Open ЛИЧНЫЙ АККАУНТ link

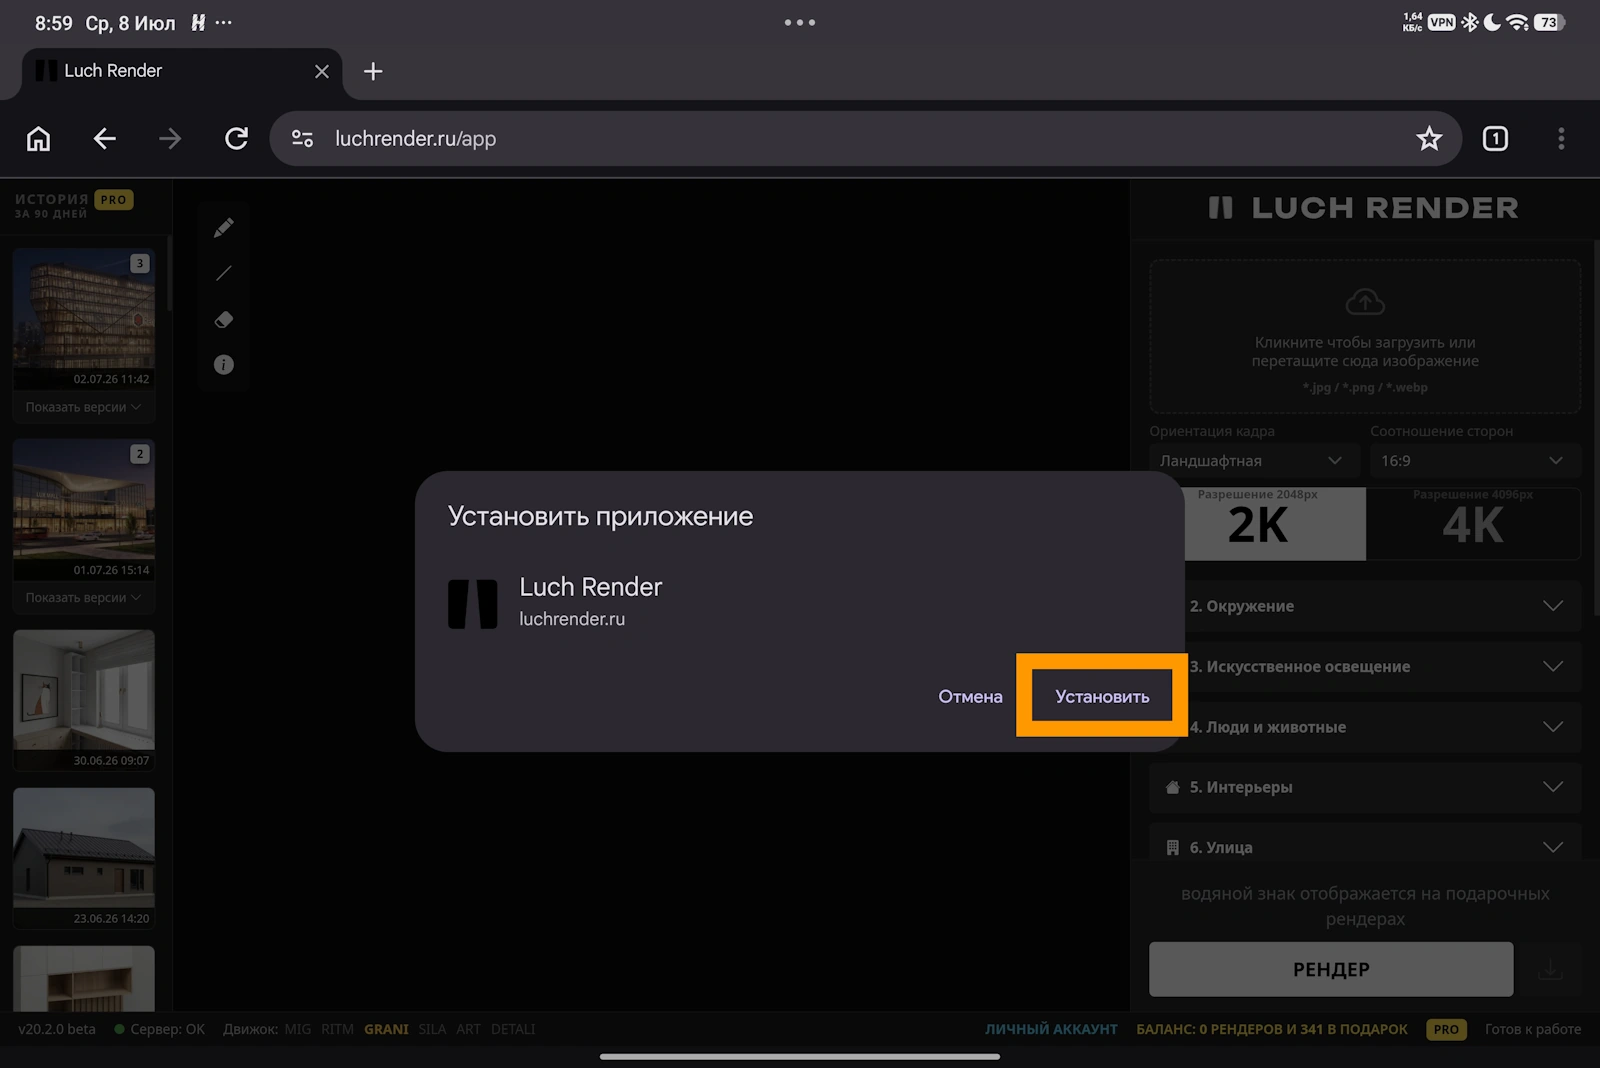(1051, 1029)
